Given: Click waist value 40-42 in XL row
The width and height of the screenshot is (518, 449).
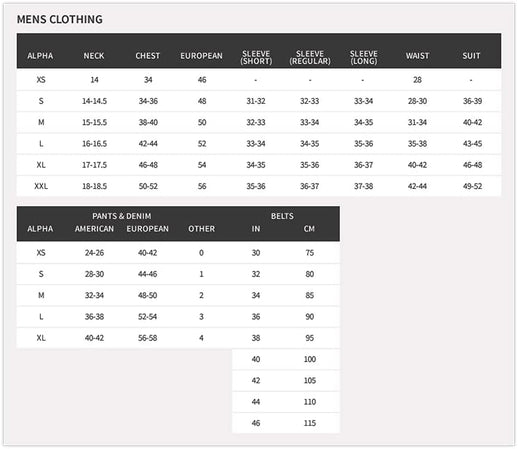Looking at the screenshot, I should (417, 165).
